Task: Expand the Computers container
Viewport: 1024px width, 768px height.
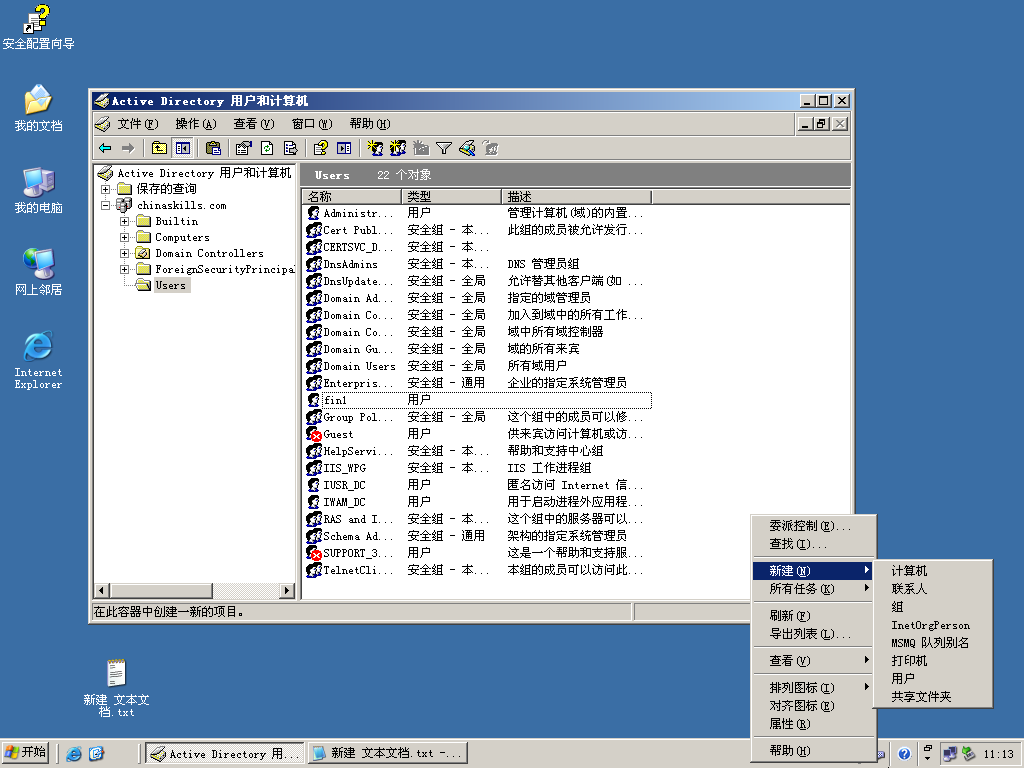Action: point(124,237)
